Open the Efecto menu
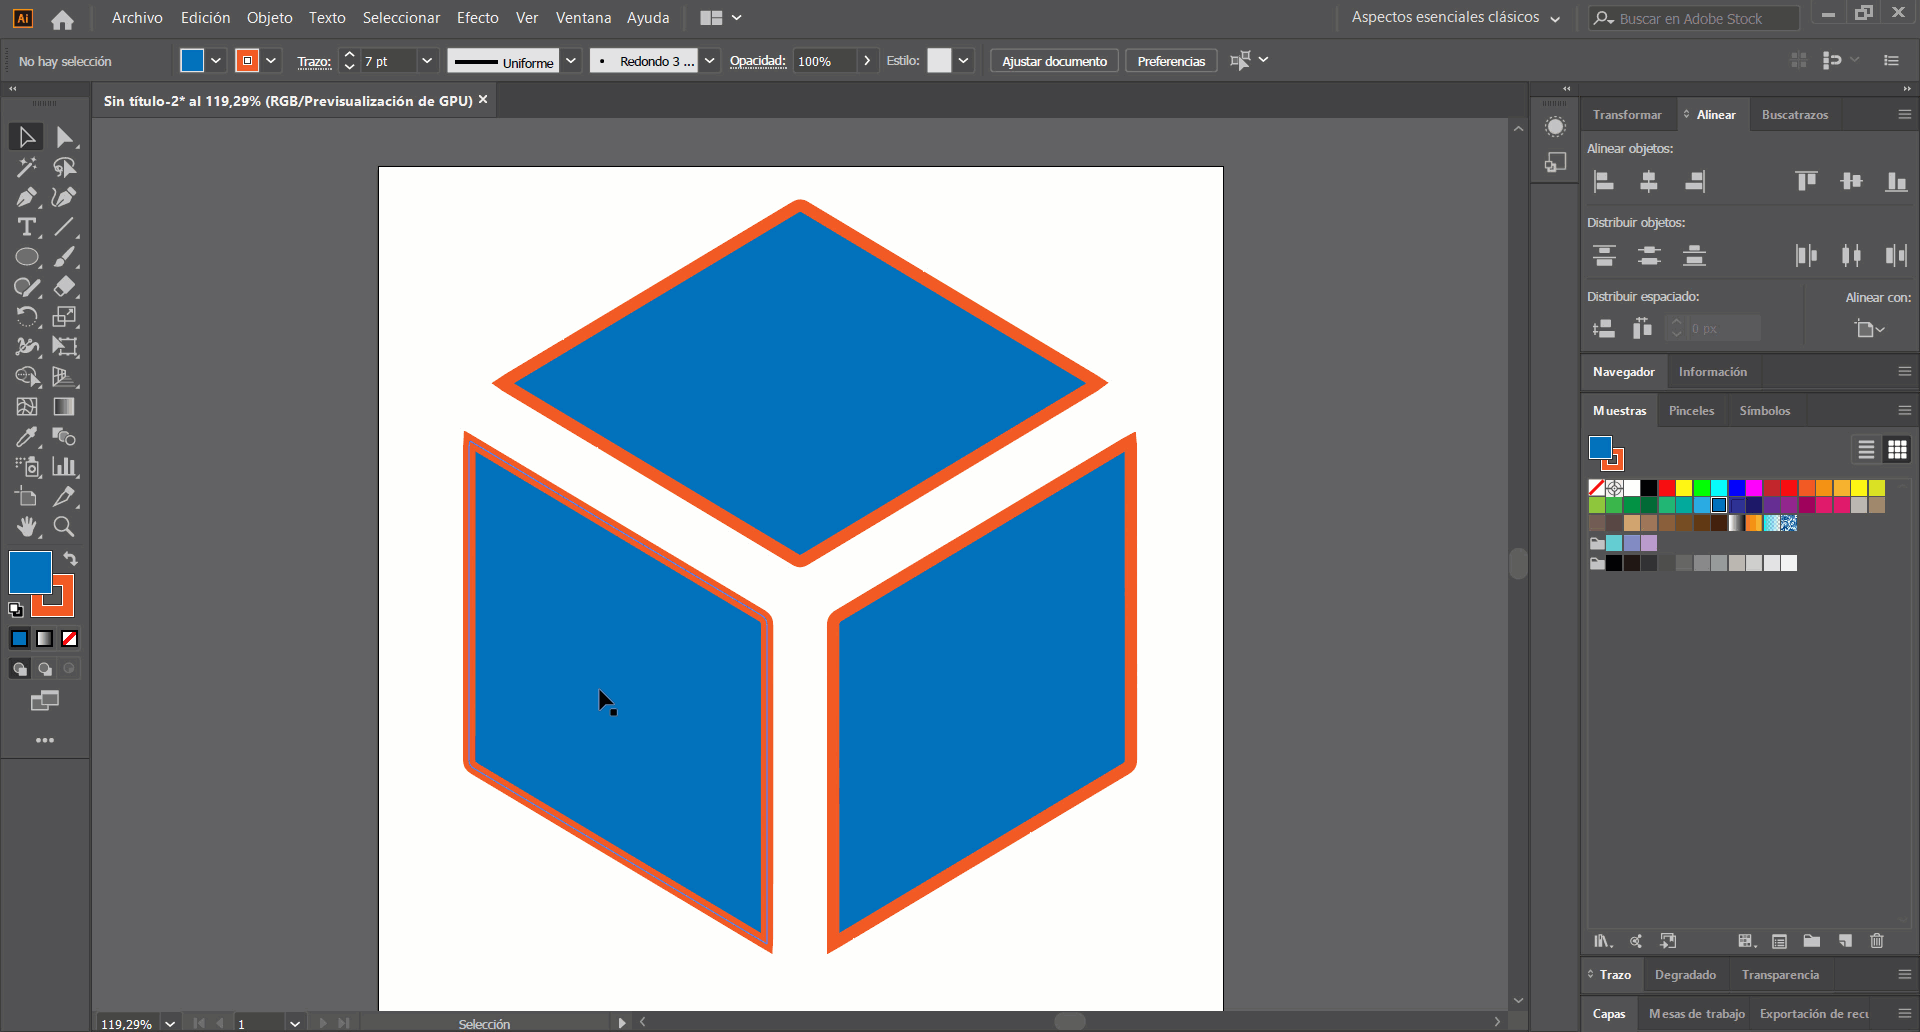The height and width of the screenshot is (1032, 1920). point(477,18)
